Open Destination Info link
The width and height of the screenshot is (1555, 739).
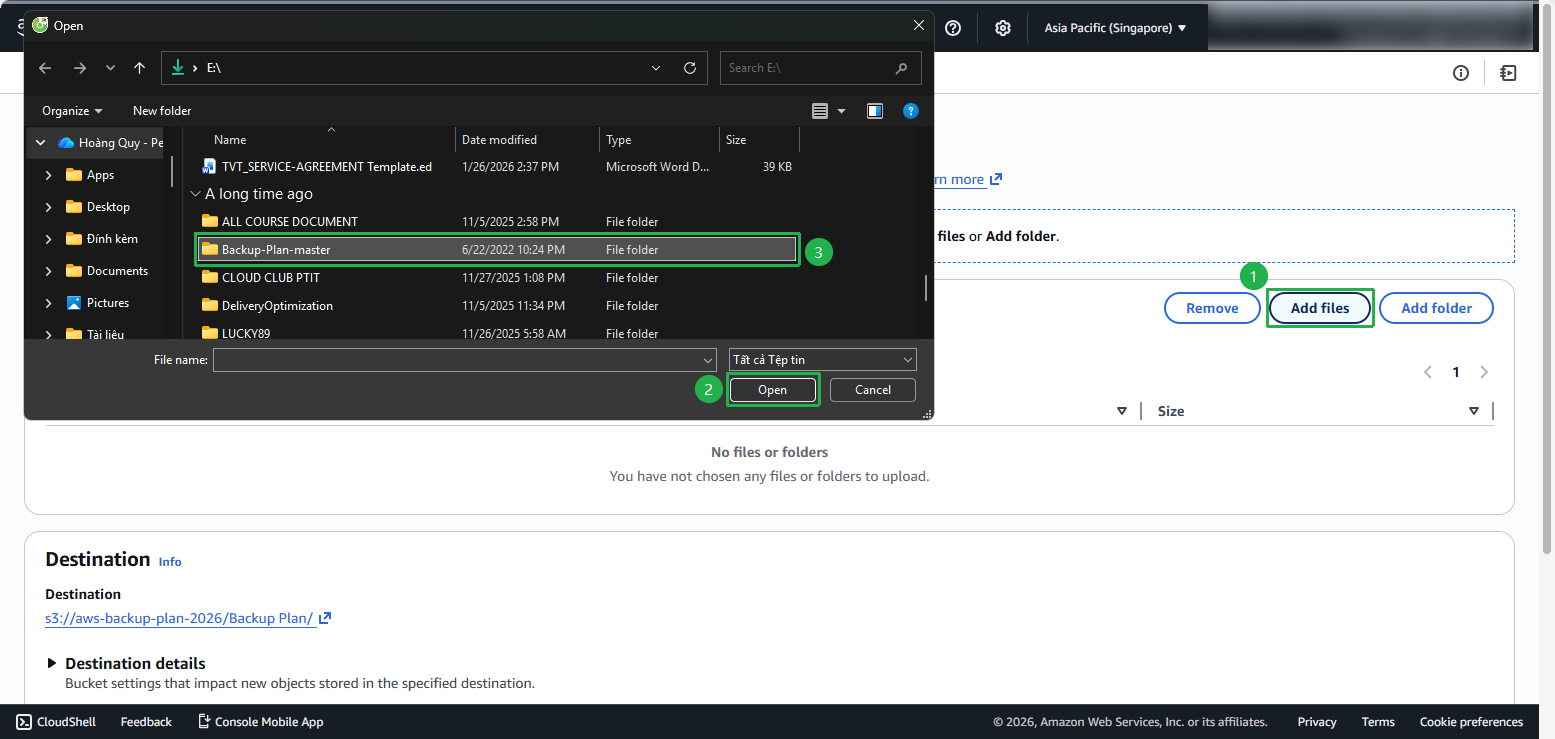coord(170,562)
